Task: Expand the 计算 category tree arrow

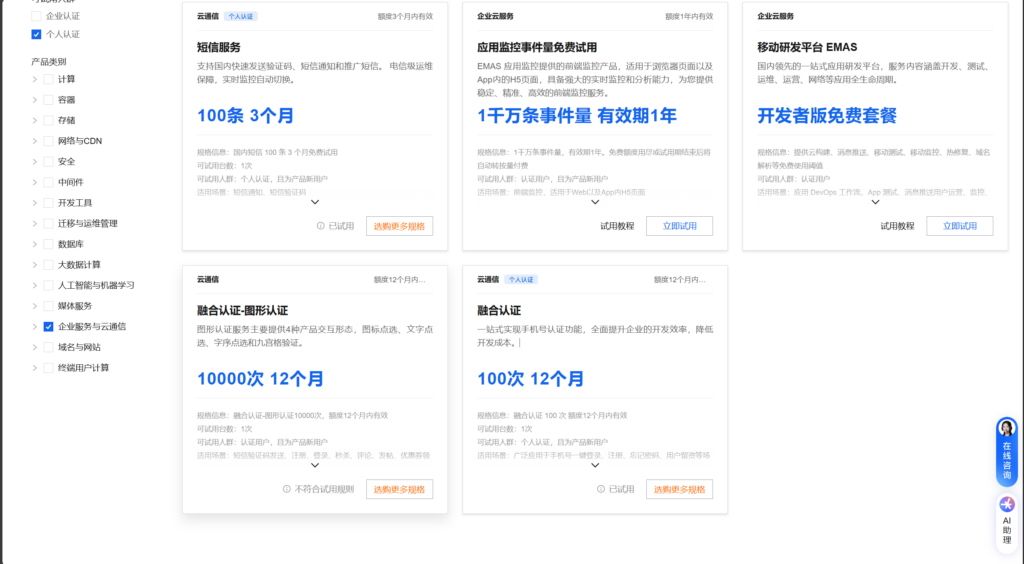Action: [x=35, y=79]
